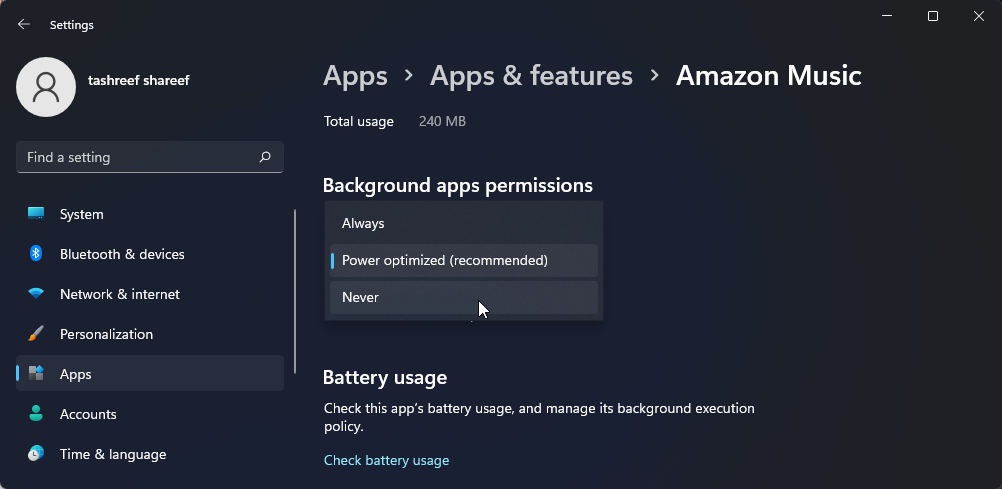1002x489 pixels.
Task: Open Network & internet settings page
Action: click(120, 294)
